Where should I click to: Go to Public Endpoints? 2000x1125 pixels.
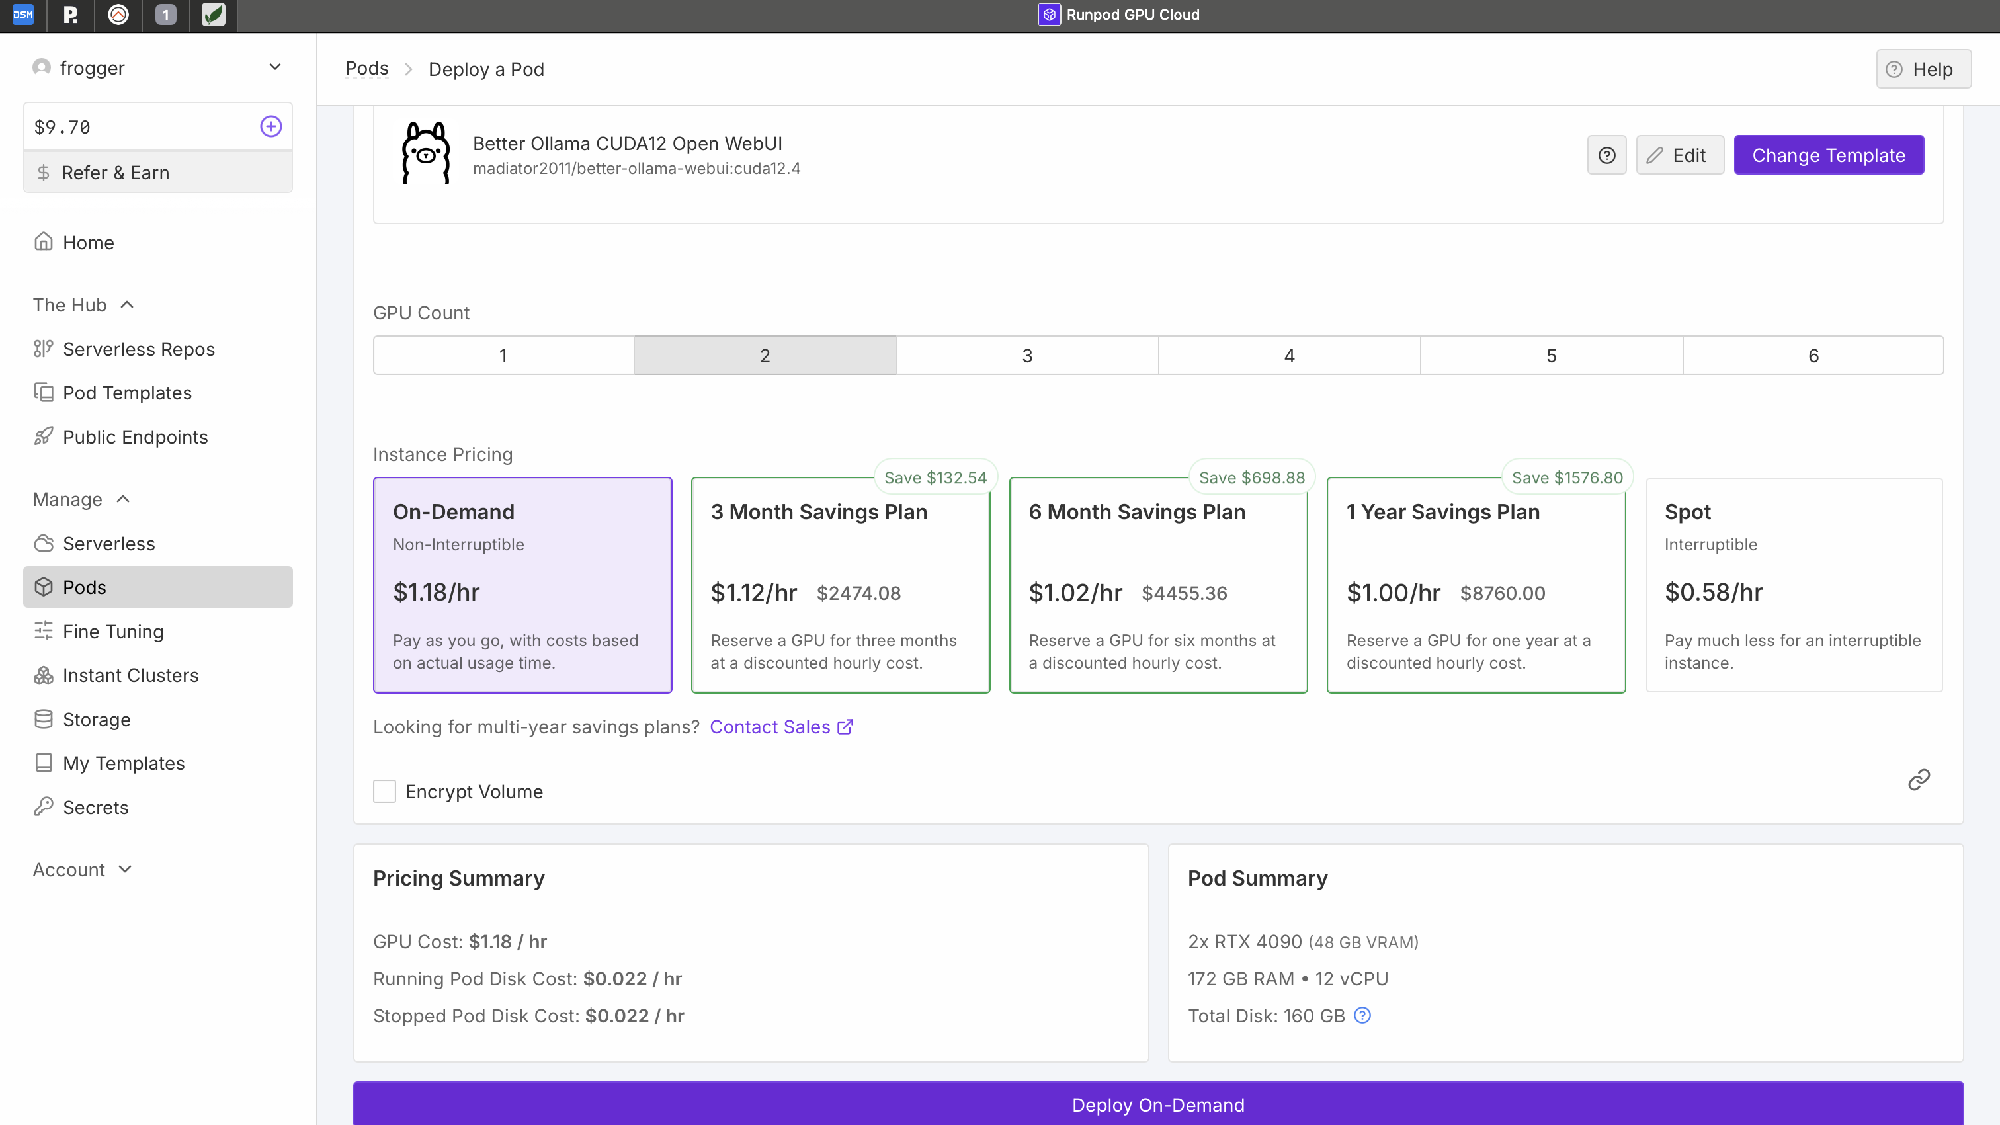(135, 437)
